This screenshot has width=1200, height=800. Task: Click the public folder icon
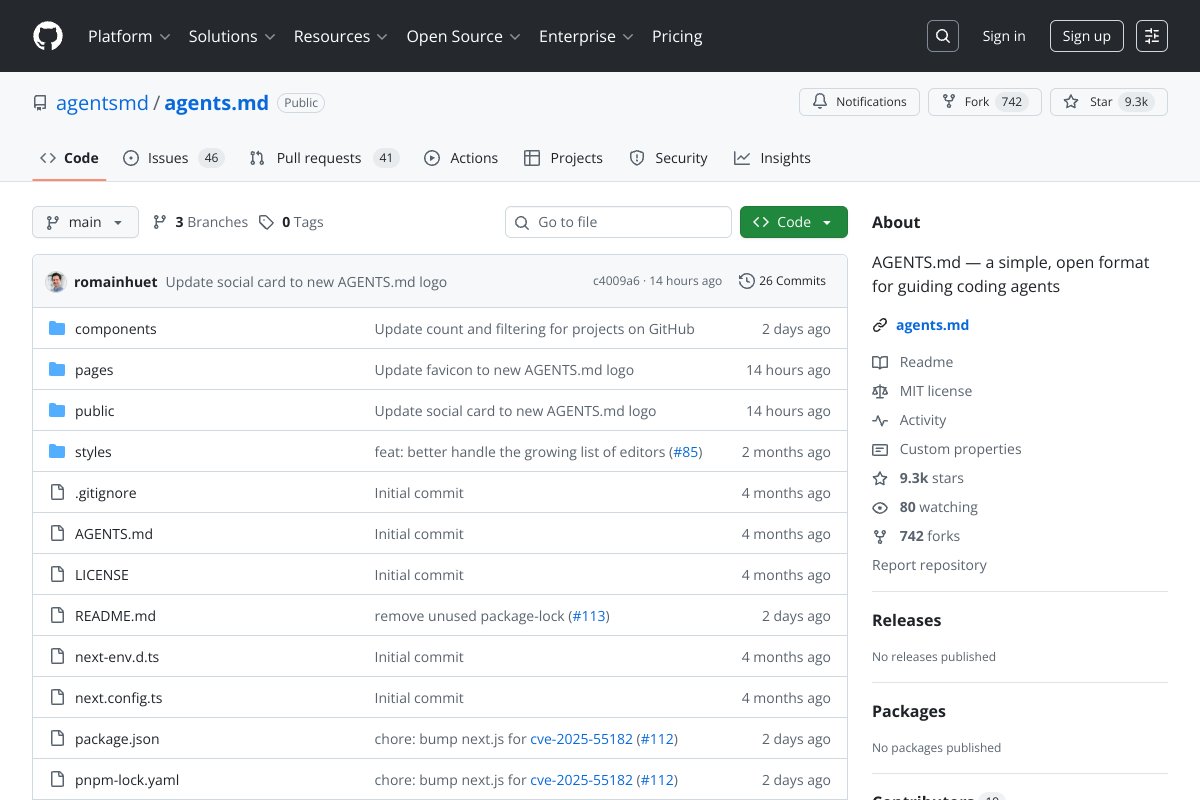point(57,411)
